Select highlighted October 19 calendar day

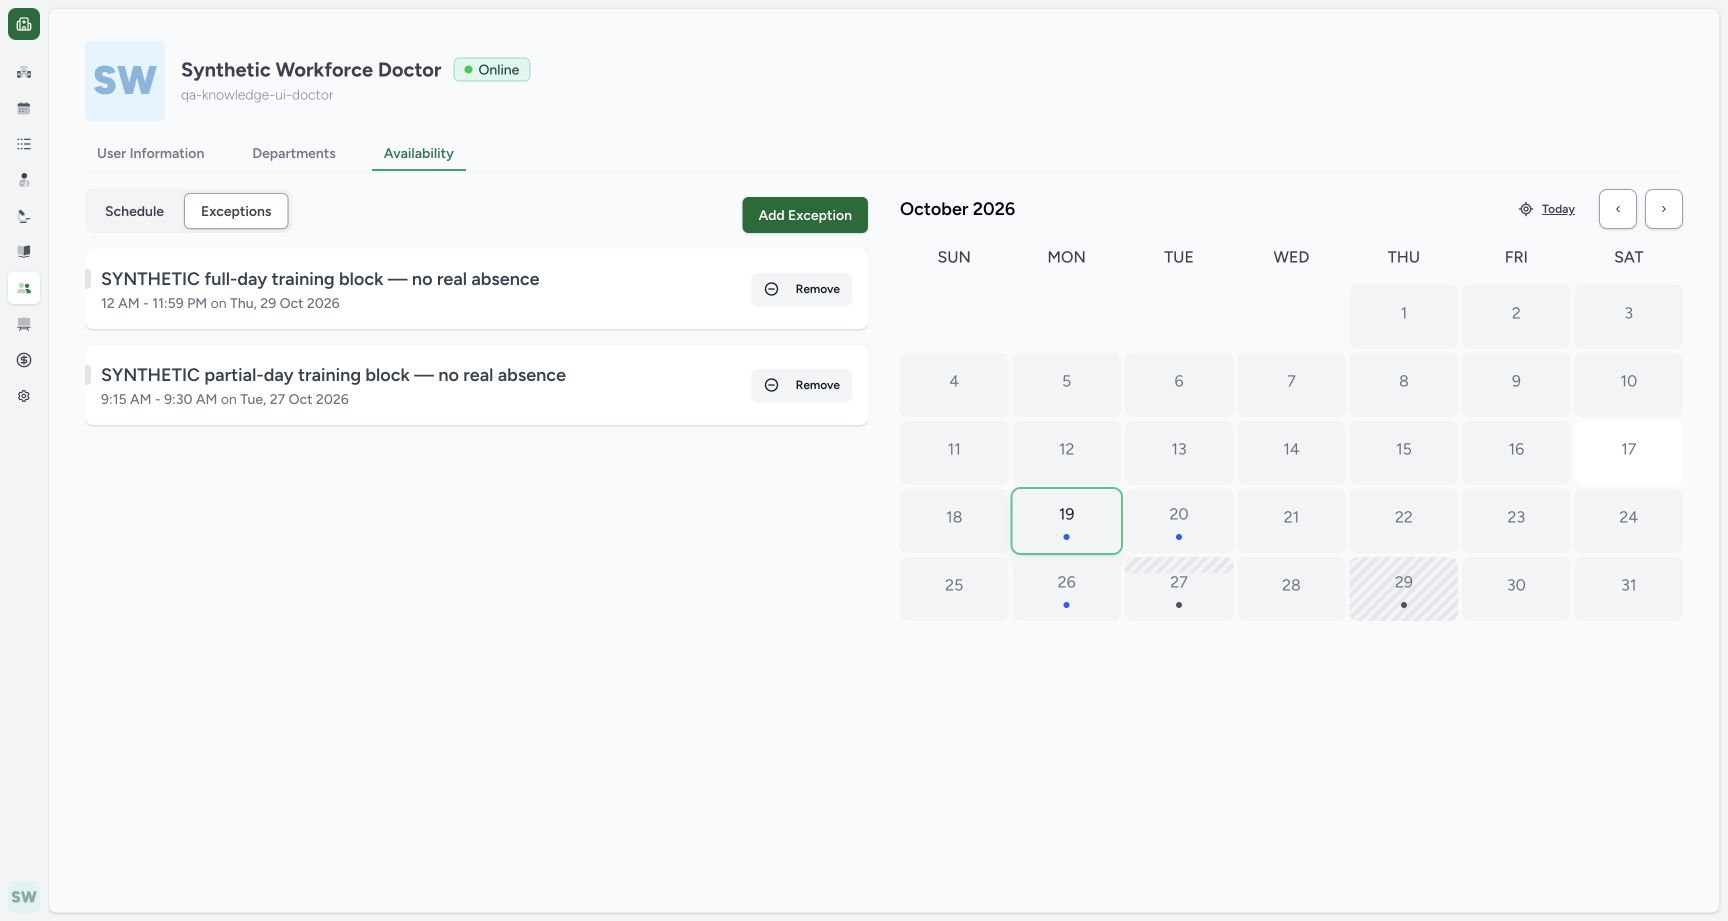[x=1067, y=521]
